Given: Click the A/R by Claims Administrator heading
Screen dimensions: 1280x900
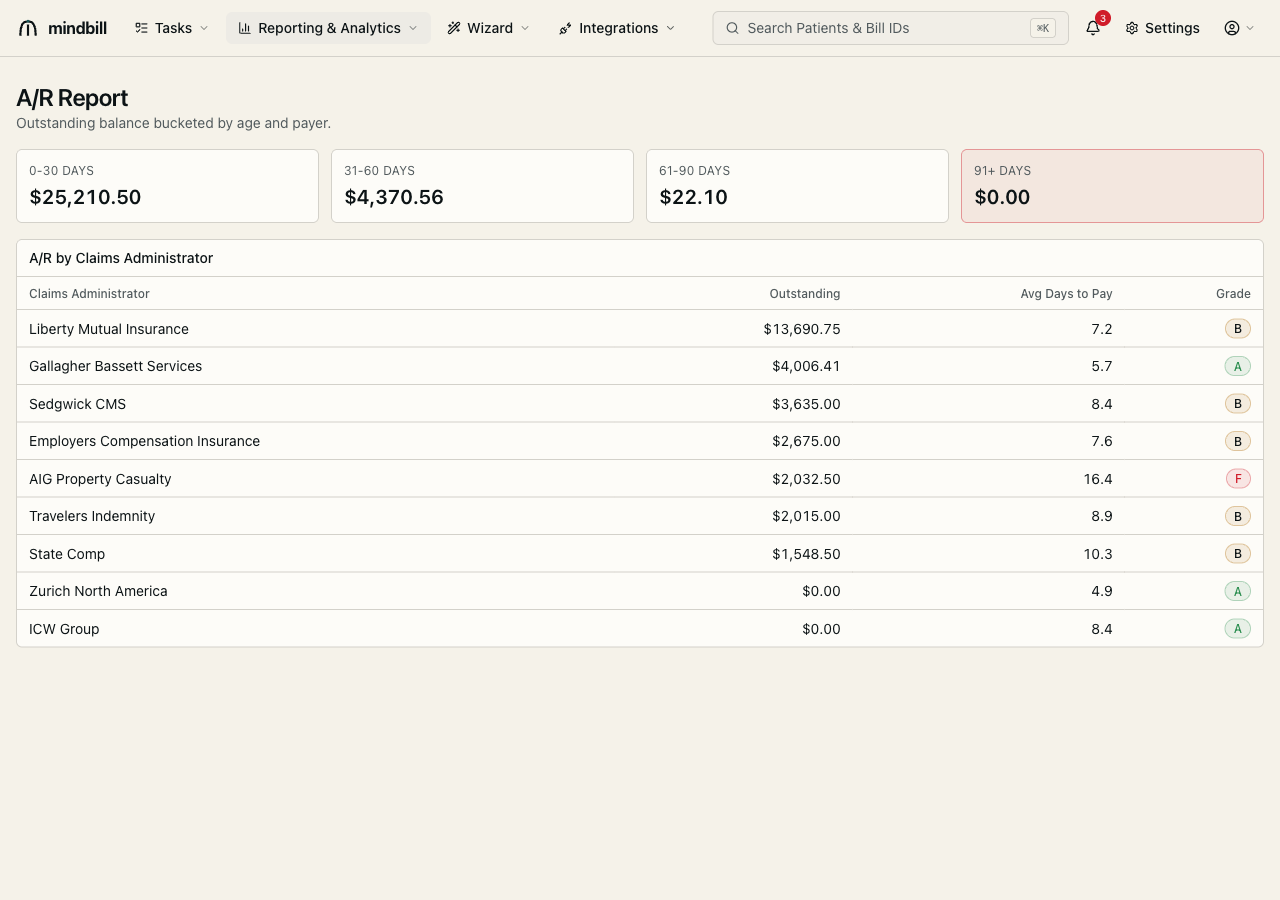Looking at the screenshot, I should (121, 258).
